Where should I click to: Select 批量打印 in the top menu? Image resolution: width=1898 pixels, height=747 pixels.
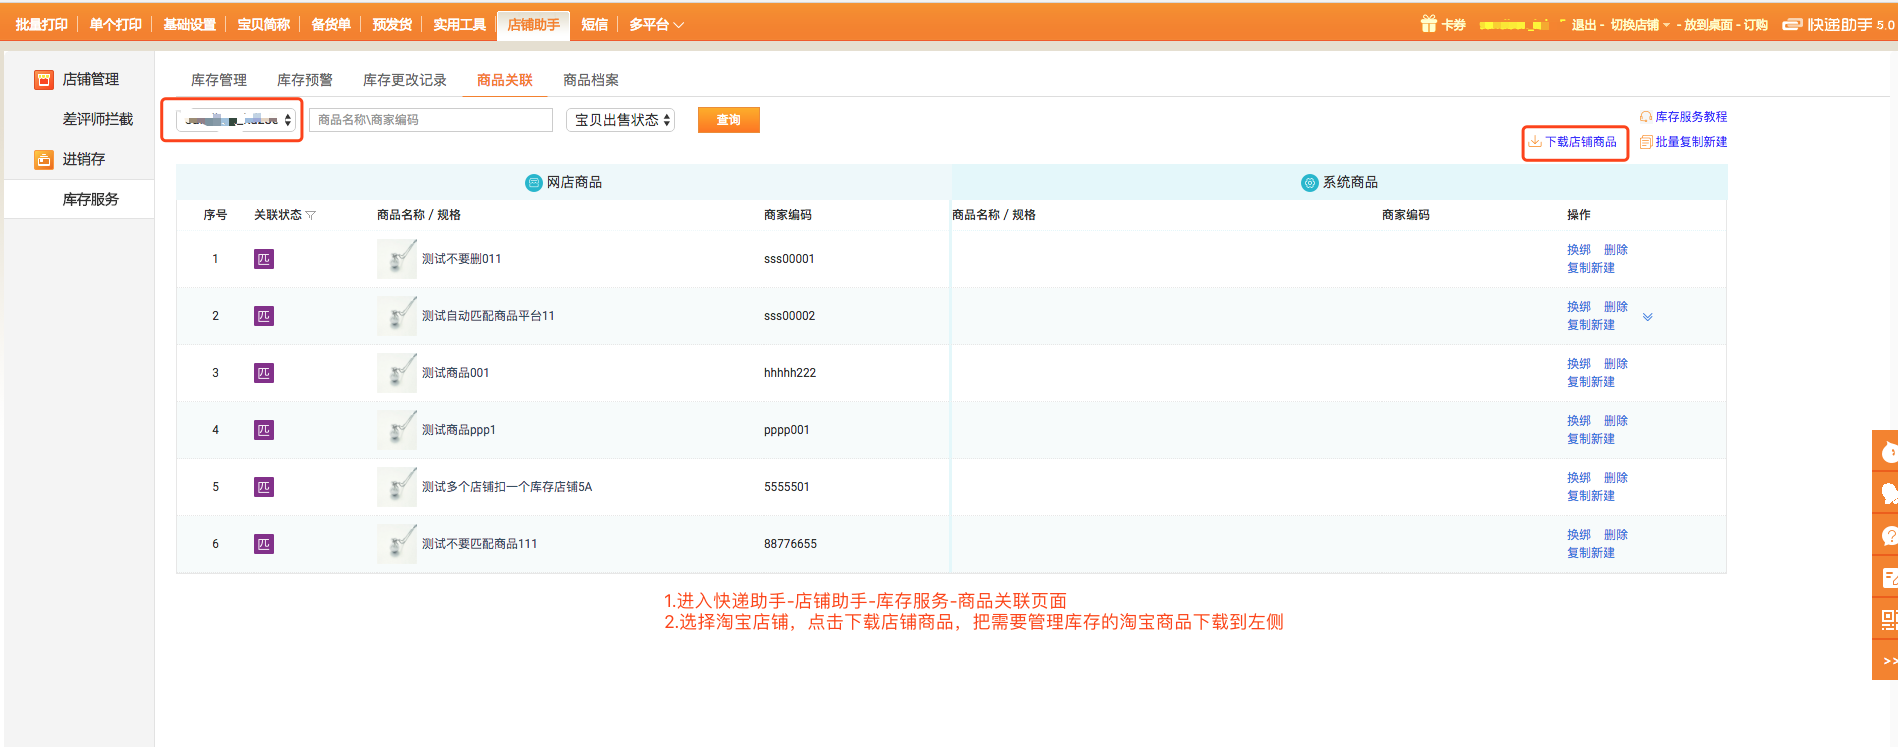click(x=42, y=24)
